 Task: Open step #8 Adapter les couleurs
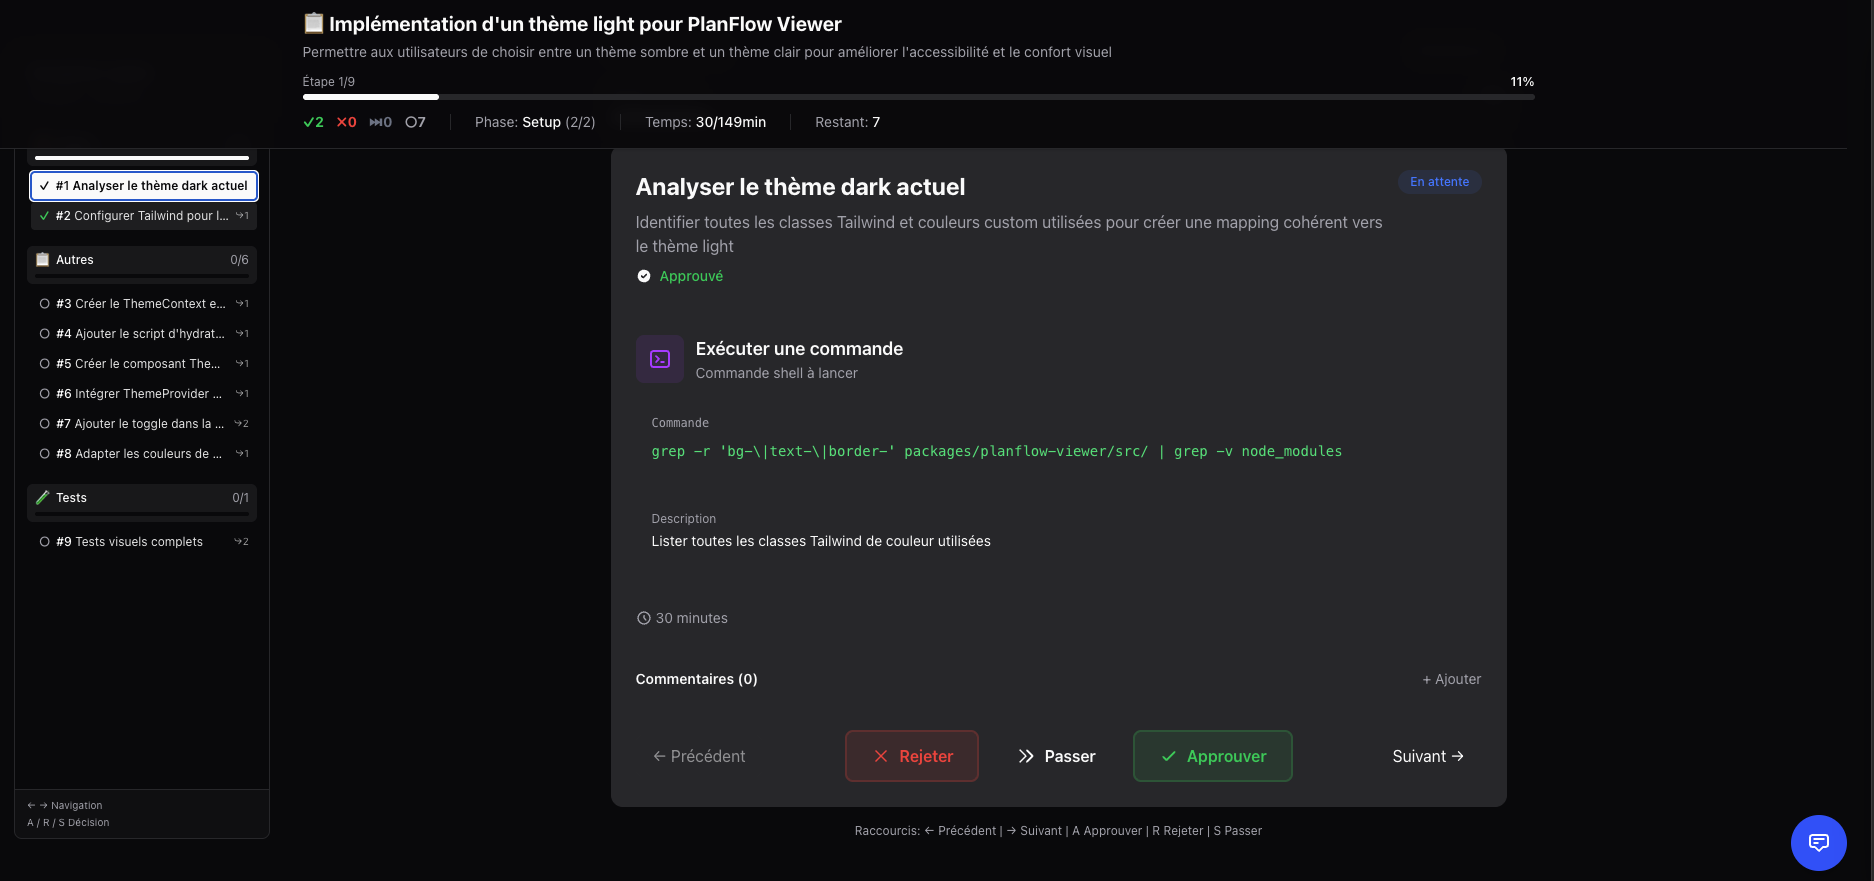tap(144, 454)
